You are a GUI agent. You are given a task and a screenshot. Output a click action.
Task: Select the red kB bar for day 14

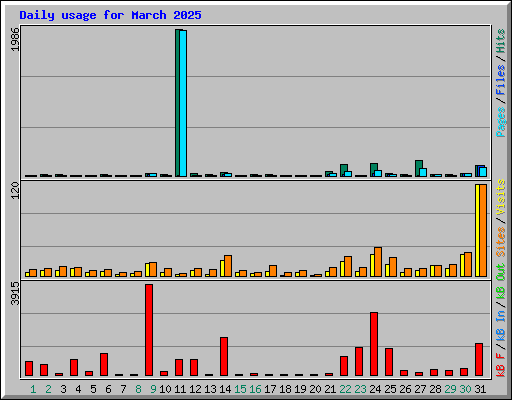(224, 357)
